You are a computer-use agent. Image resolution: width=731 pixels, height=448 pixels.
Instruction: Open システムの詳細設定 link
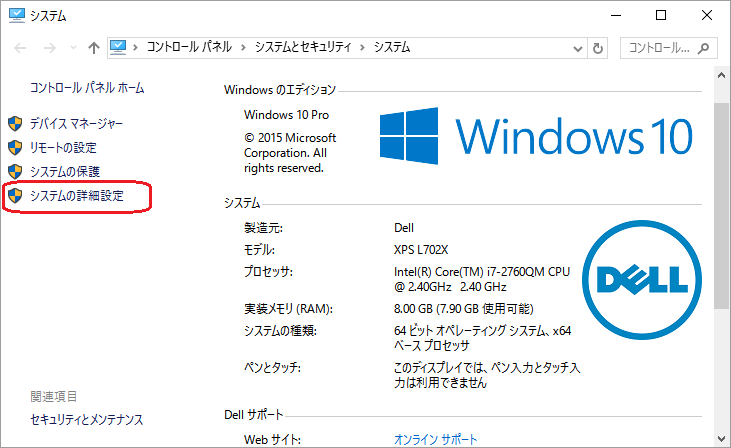77,196
